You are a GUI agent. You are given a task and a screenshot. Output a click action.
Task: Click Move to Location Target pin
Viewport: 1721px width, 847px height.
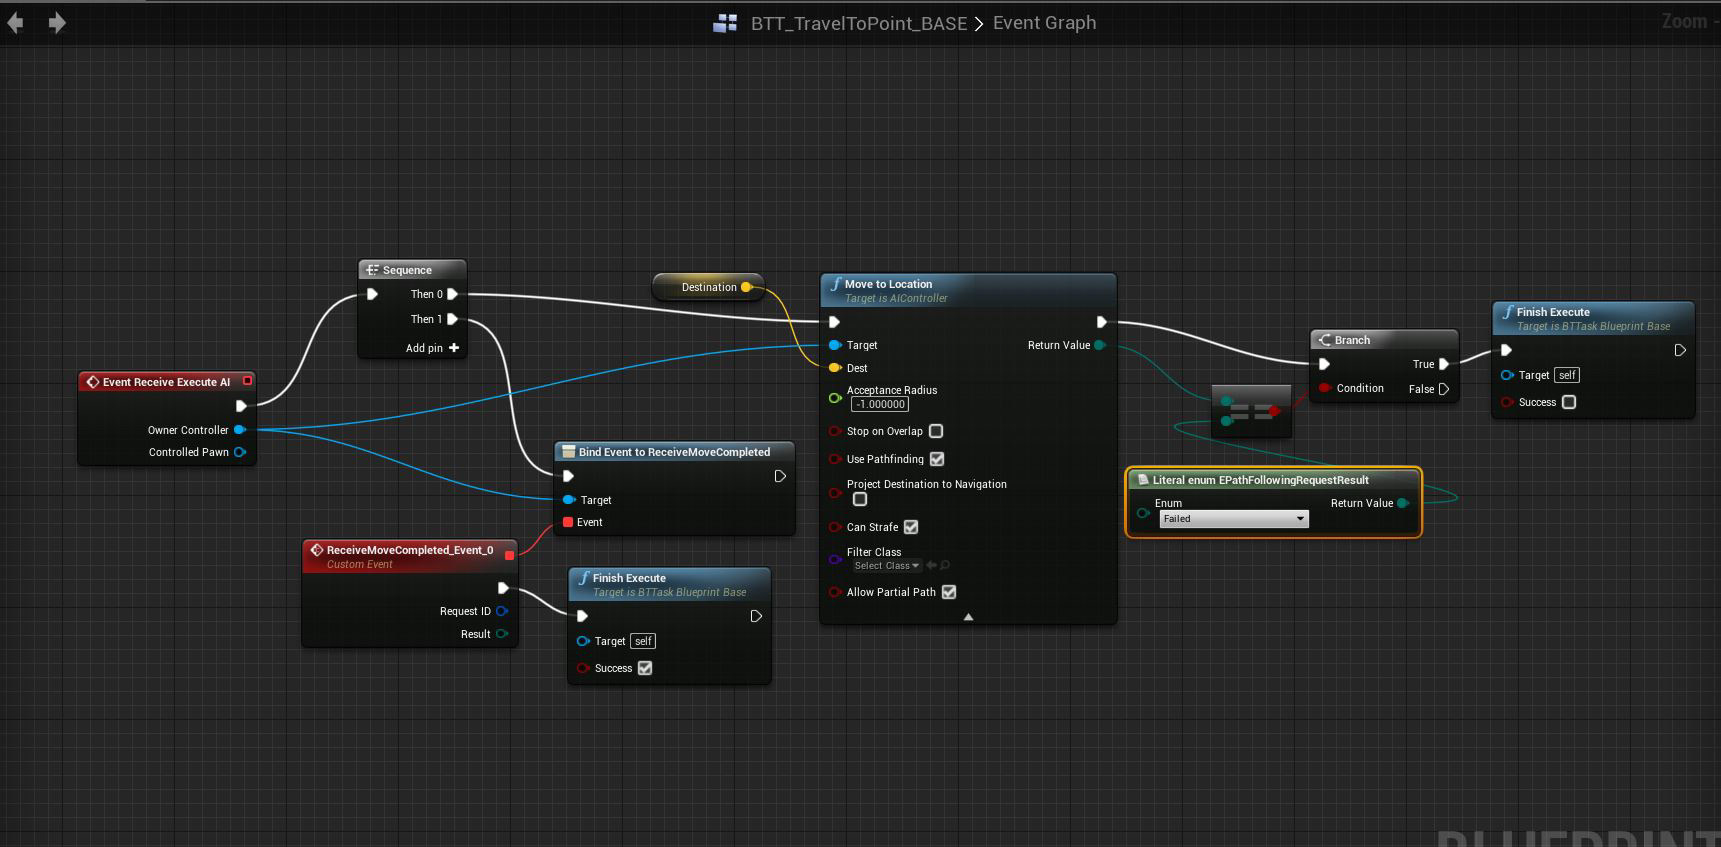(835, 345)
